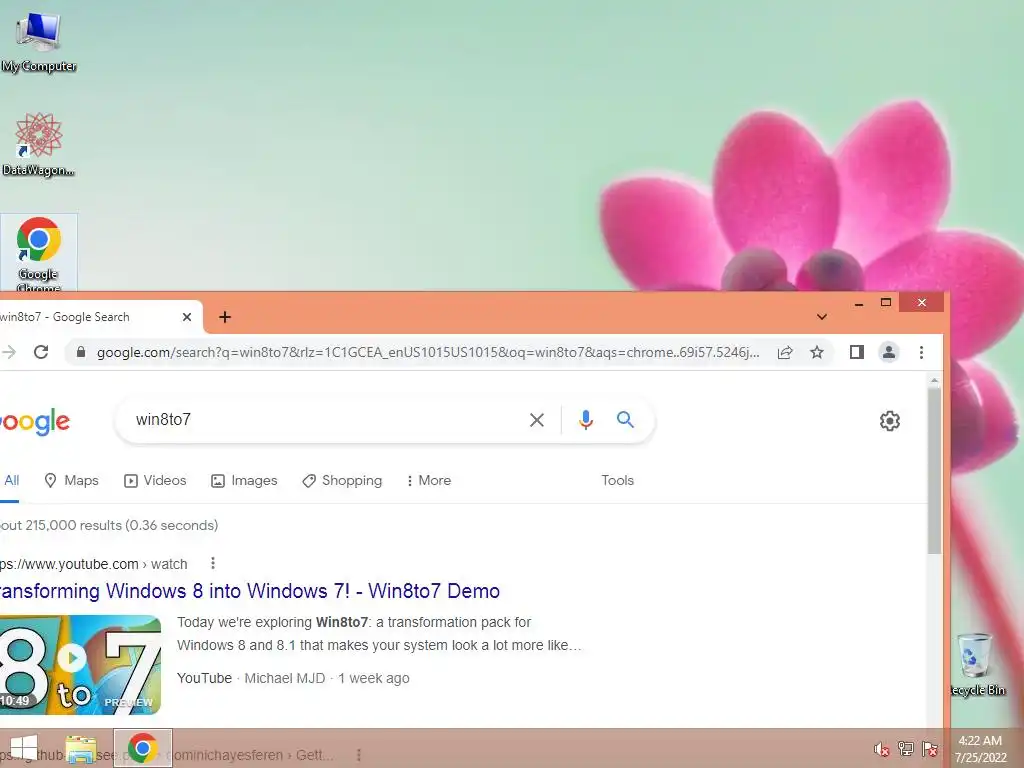
Task: Open File Explorer from the taskbar
Action: pyautogui.click(x=81, y=749)
